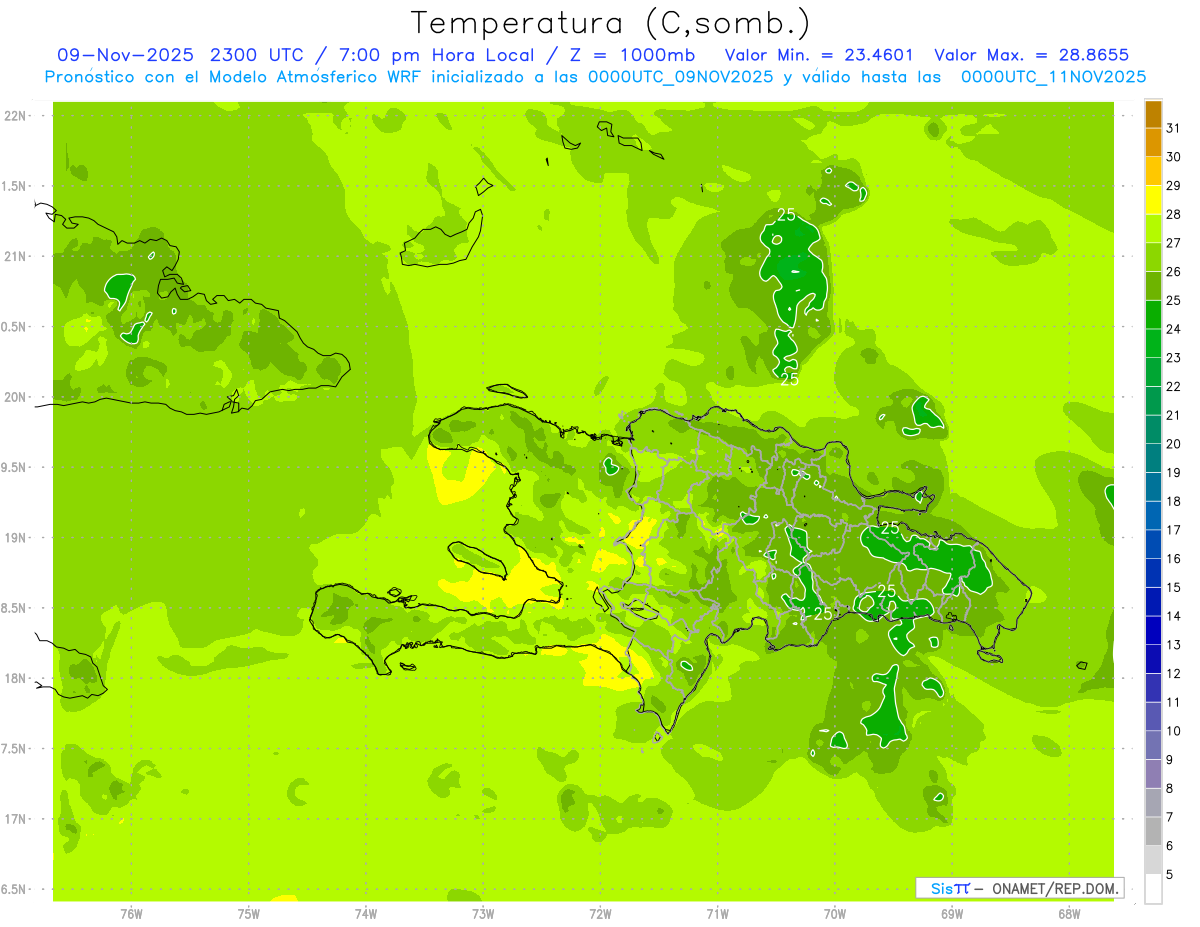The image size is (1200, 927).
Task: Click legend swatch between 31 and 30
Action: click(x=1153, y=143)
